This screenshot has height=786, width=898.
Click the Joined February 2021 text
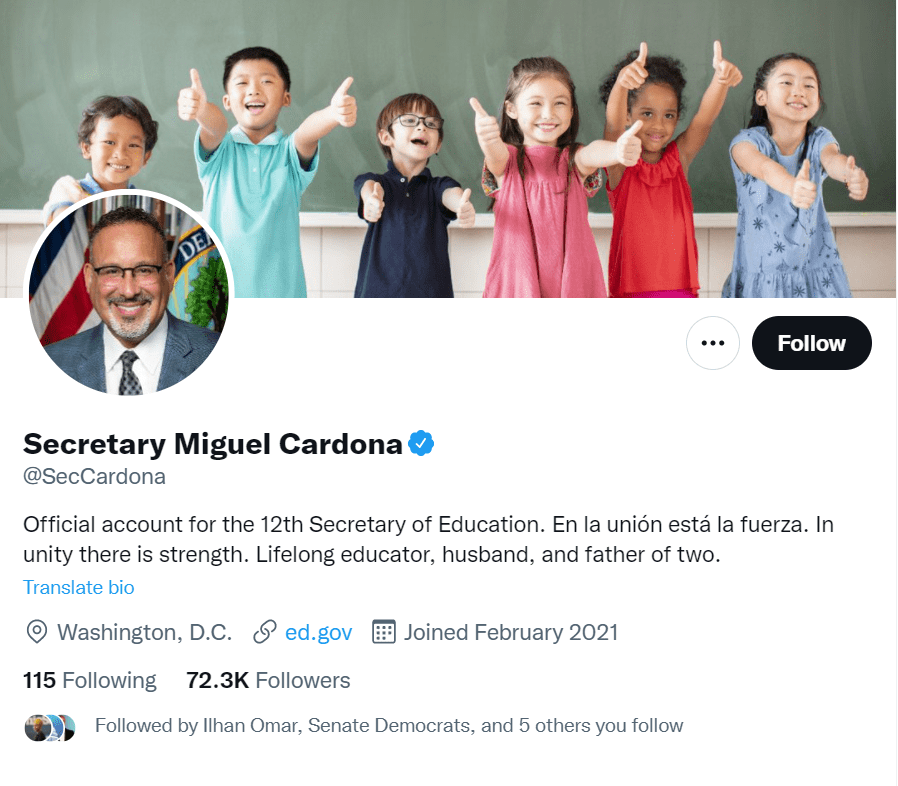point(511,632)
